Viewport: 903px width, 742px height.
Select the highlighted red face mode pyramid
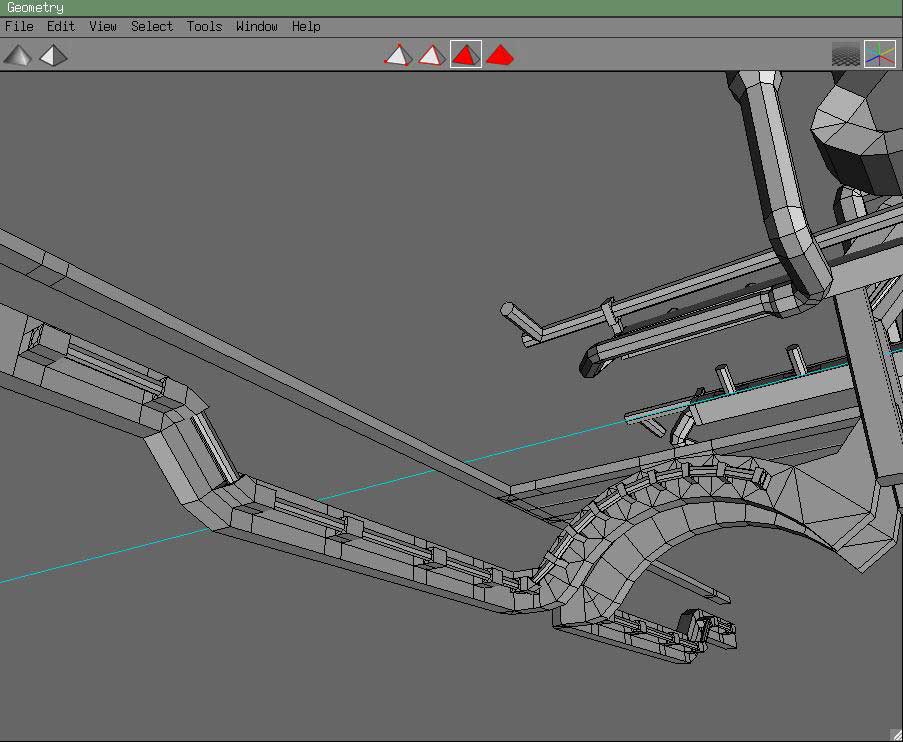(x=465, y=55)
